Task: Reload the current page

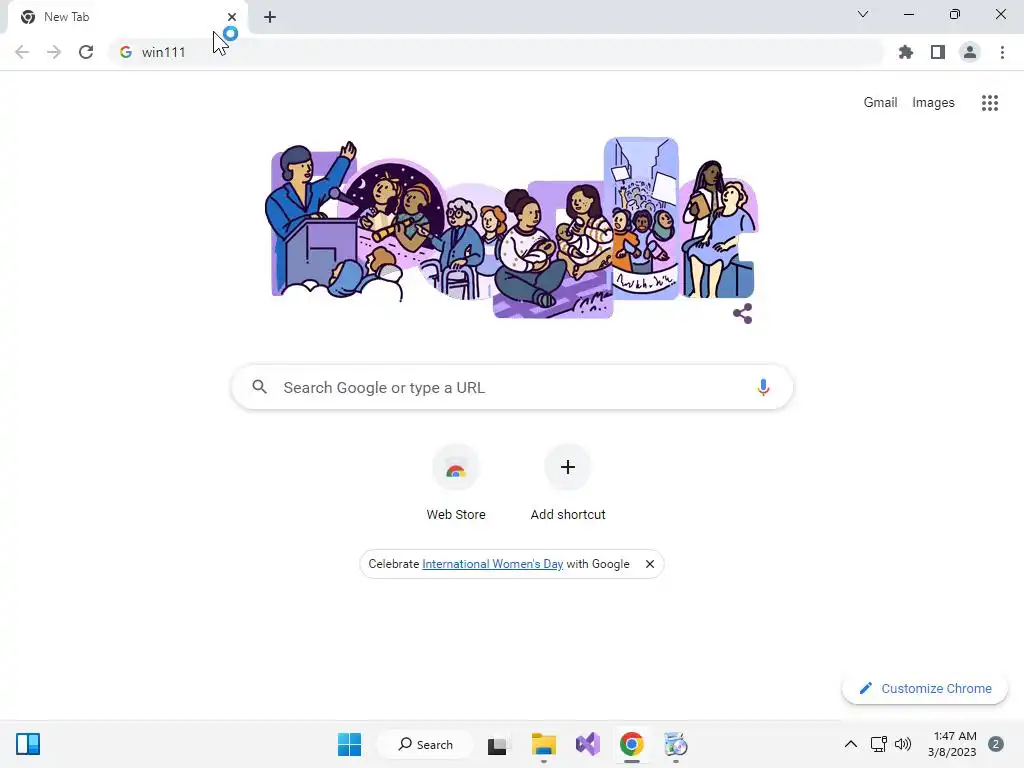Action: 86,52
